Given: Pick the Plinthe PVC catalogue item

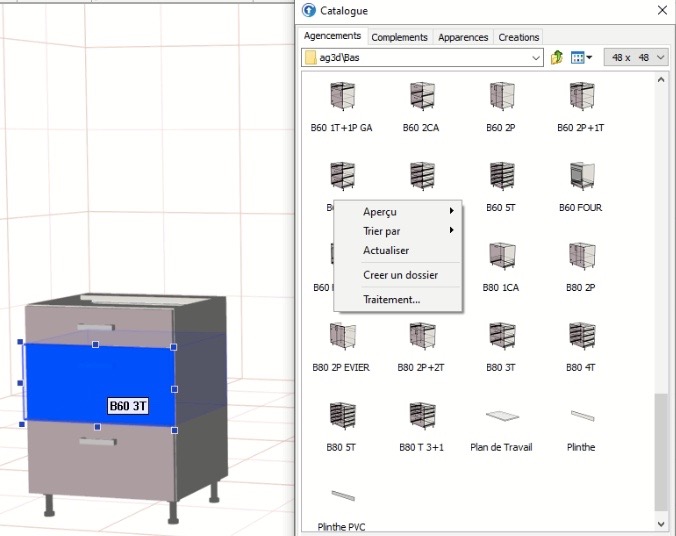Looking at the screenshot, I should point(342,495).
